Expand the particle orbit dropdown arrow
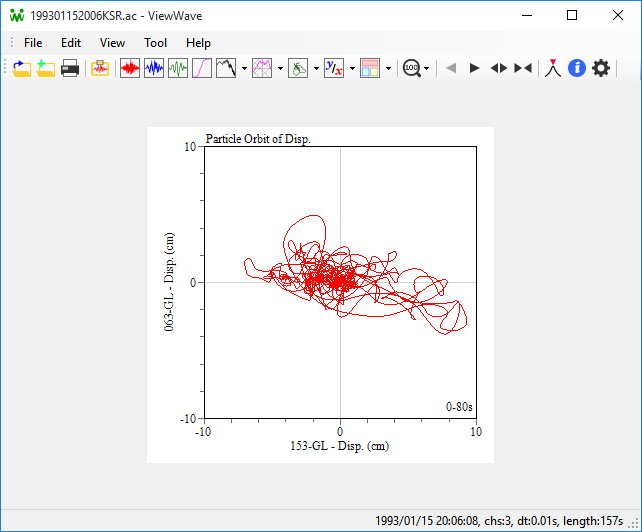 pyautogui.click(x=316, y=68)
